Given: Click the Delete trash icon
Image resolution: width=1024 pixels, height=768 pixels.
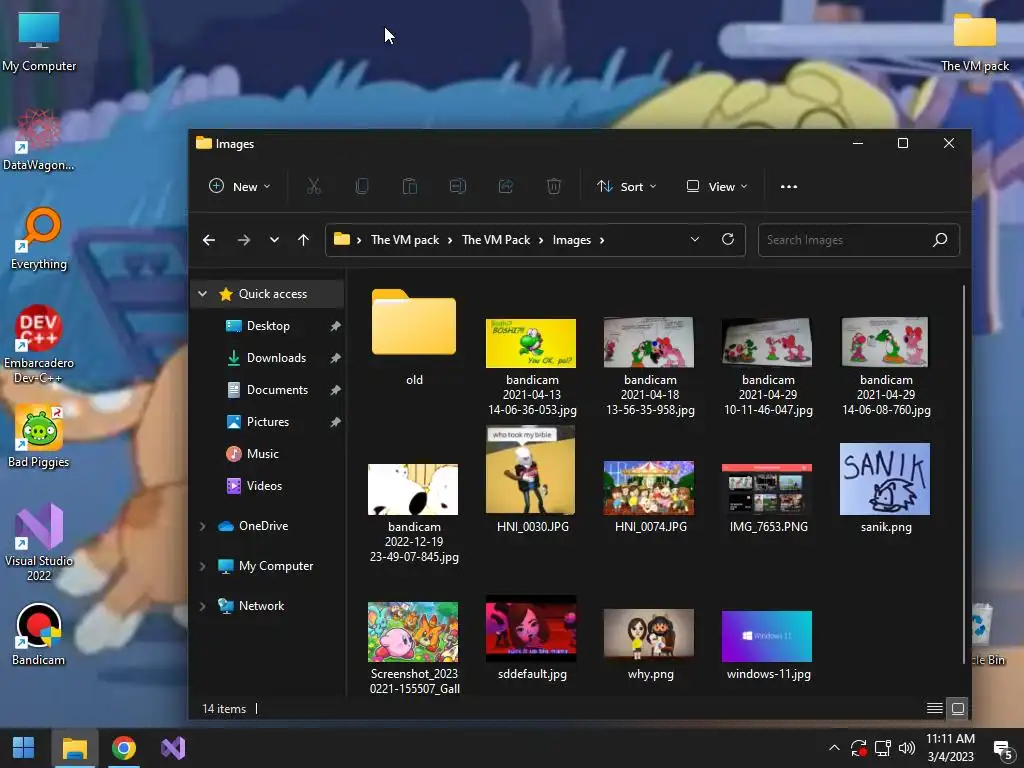Looking at the screenshot, I should pyautogui.click(x=554, y=187).
